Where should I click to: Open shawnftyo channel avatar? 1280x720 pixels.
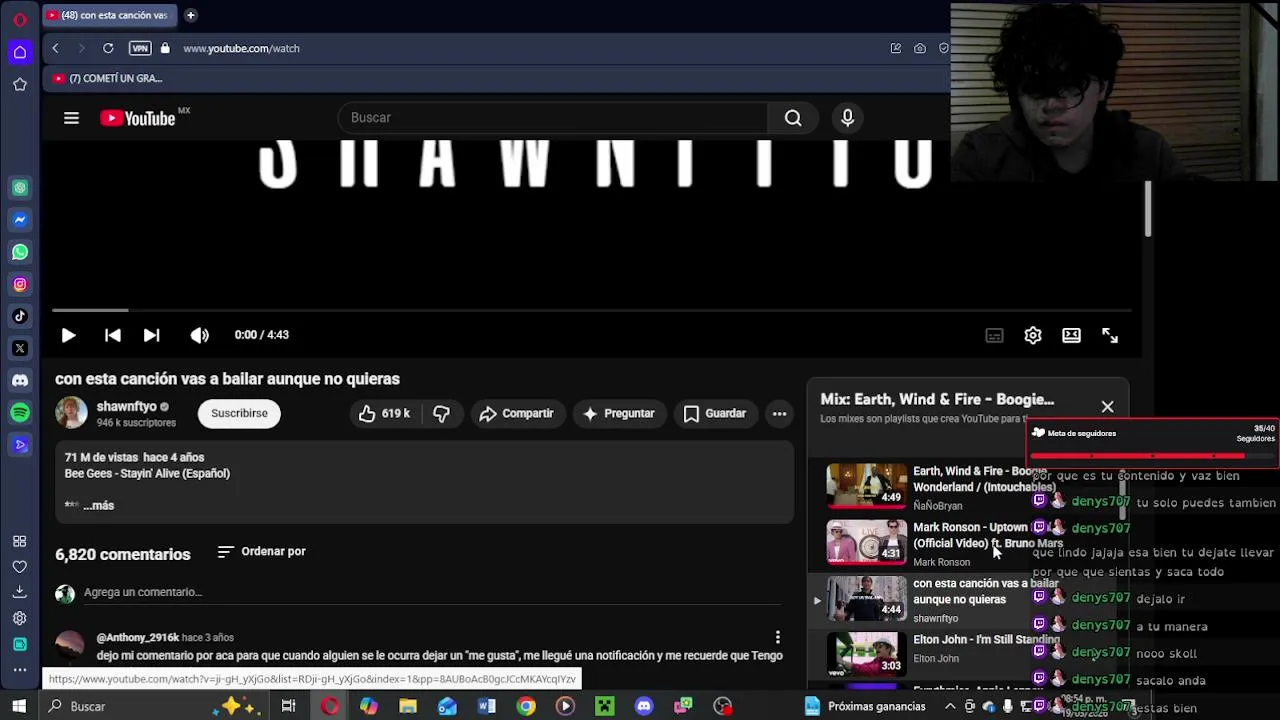coord(71,412)
